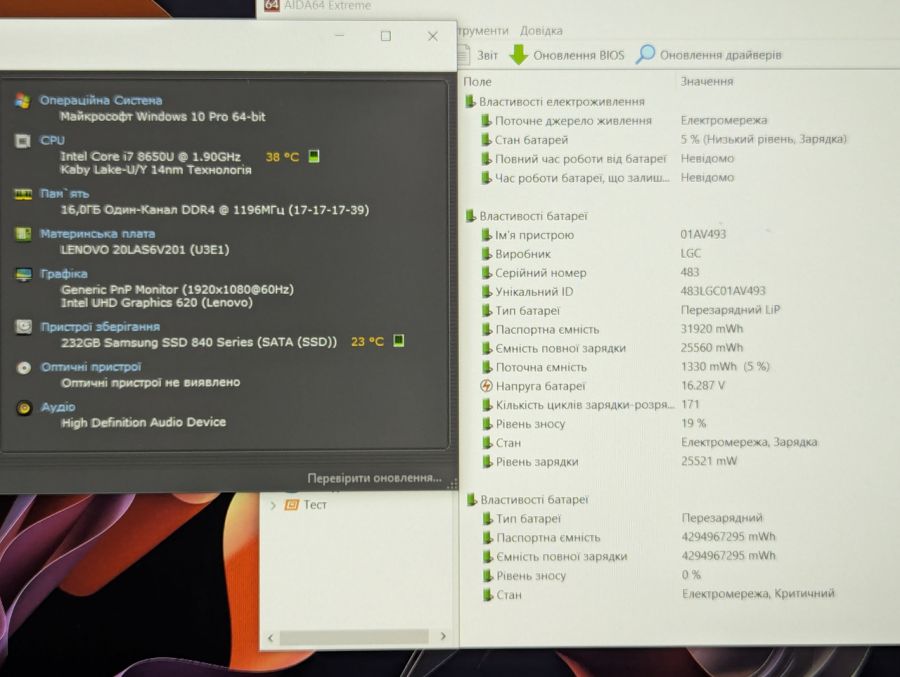Click the hard drive icon by Пристрої зберігання
This screenshot has height=677, width=900.
click(x=24, y=327)
